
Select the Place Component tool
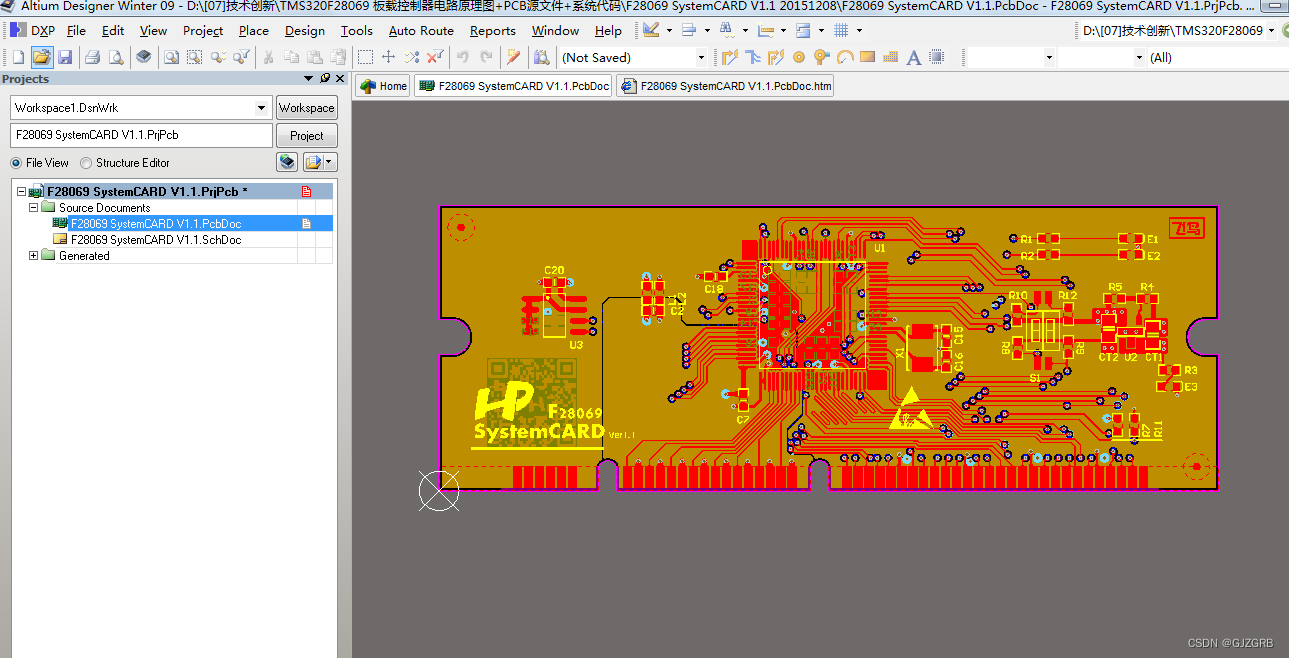(936, 57)
